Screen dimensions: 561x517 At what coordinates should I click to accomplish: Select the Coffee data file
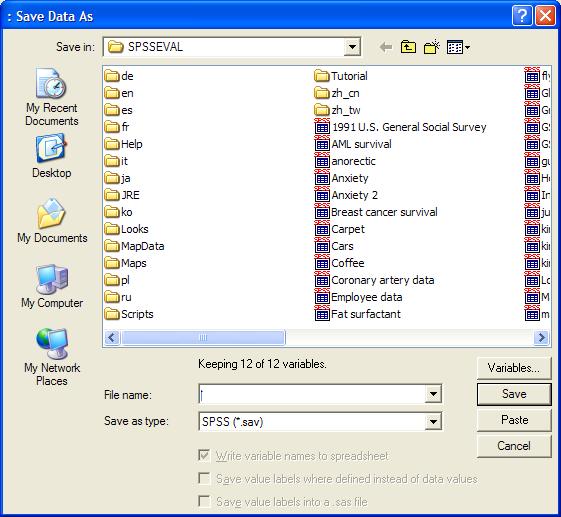click(x=340, y=263)
